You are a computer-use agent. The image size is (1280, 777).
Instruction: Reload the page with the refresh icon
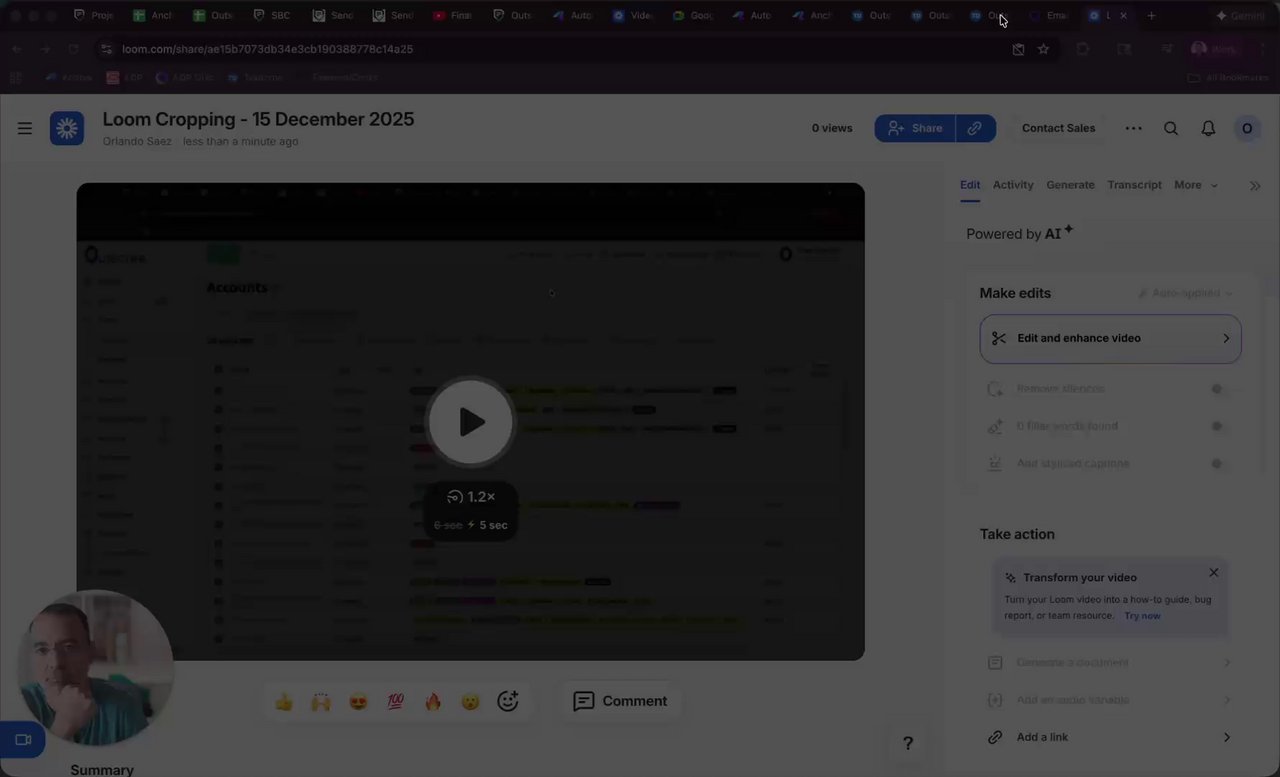pyautogui.click(x=73, y=49)
